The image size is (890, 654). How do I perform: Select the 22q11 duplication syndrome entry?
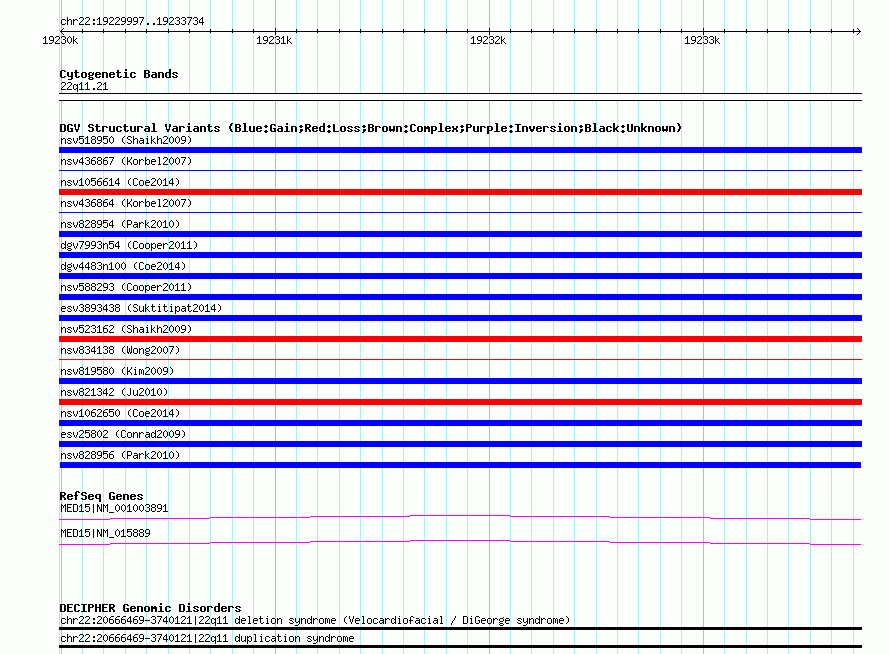point(207,638)
